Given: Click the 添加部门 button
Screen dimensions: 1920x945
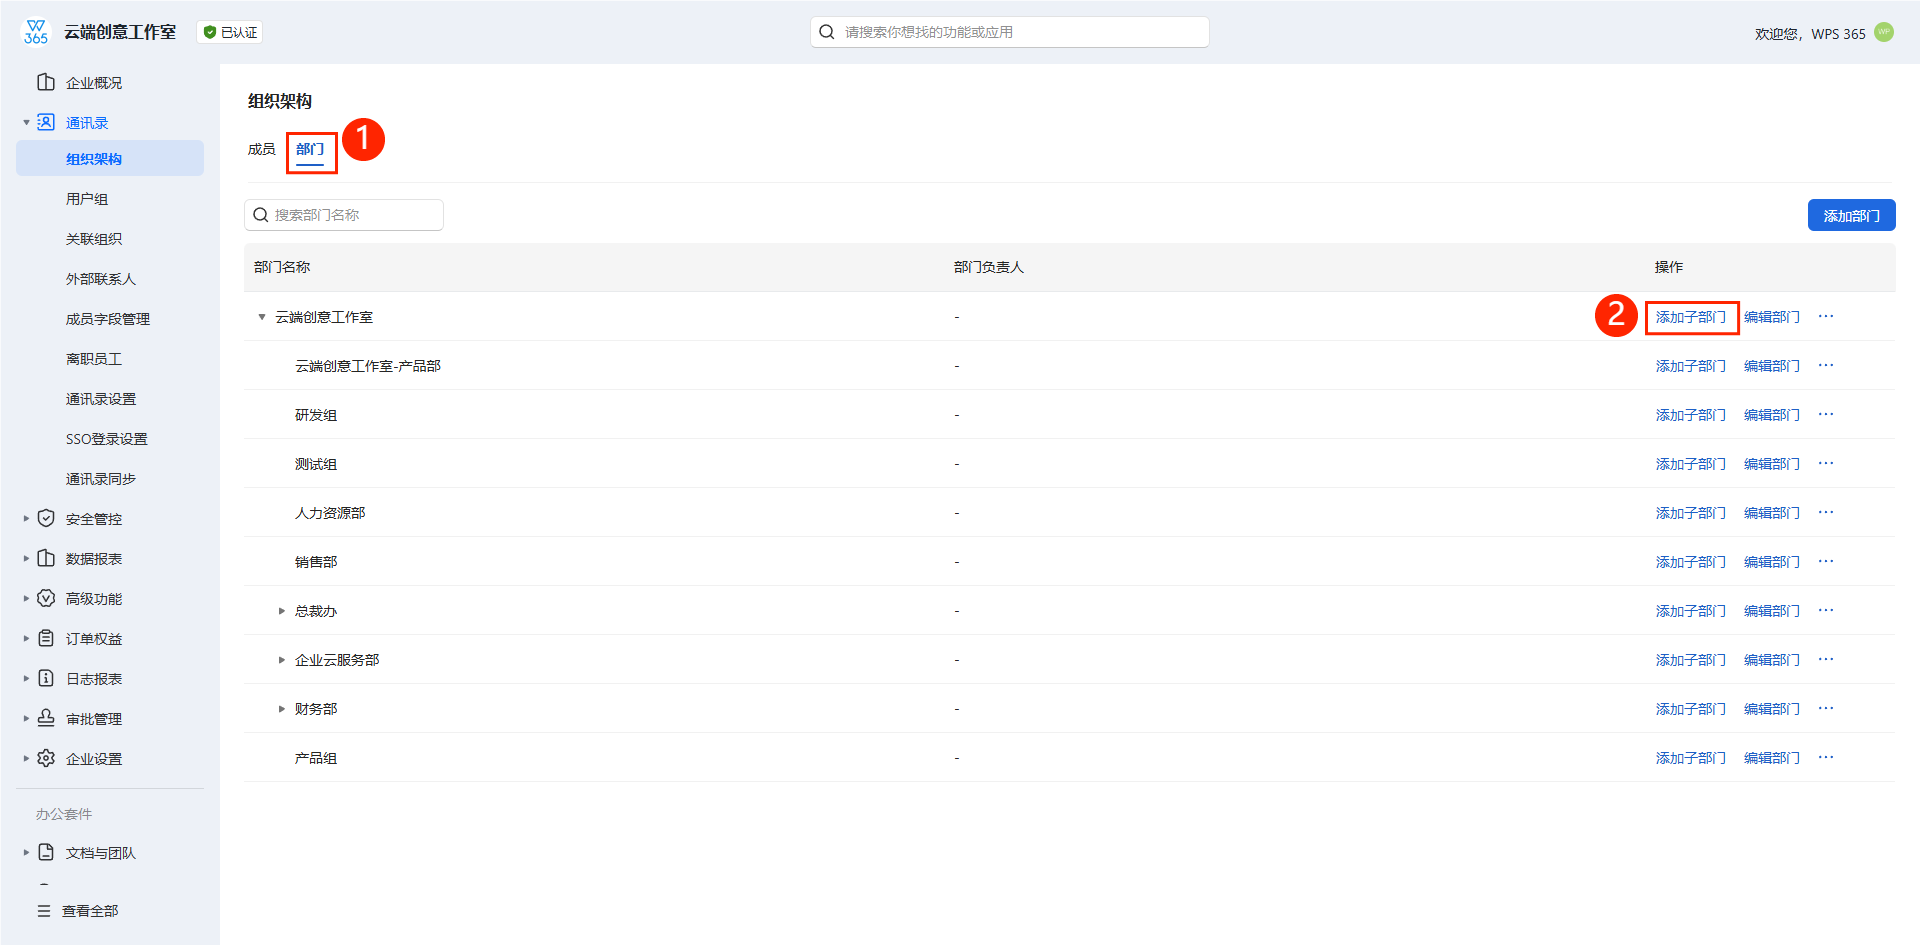Looking at the screenshot, I should (1851, 215).
